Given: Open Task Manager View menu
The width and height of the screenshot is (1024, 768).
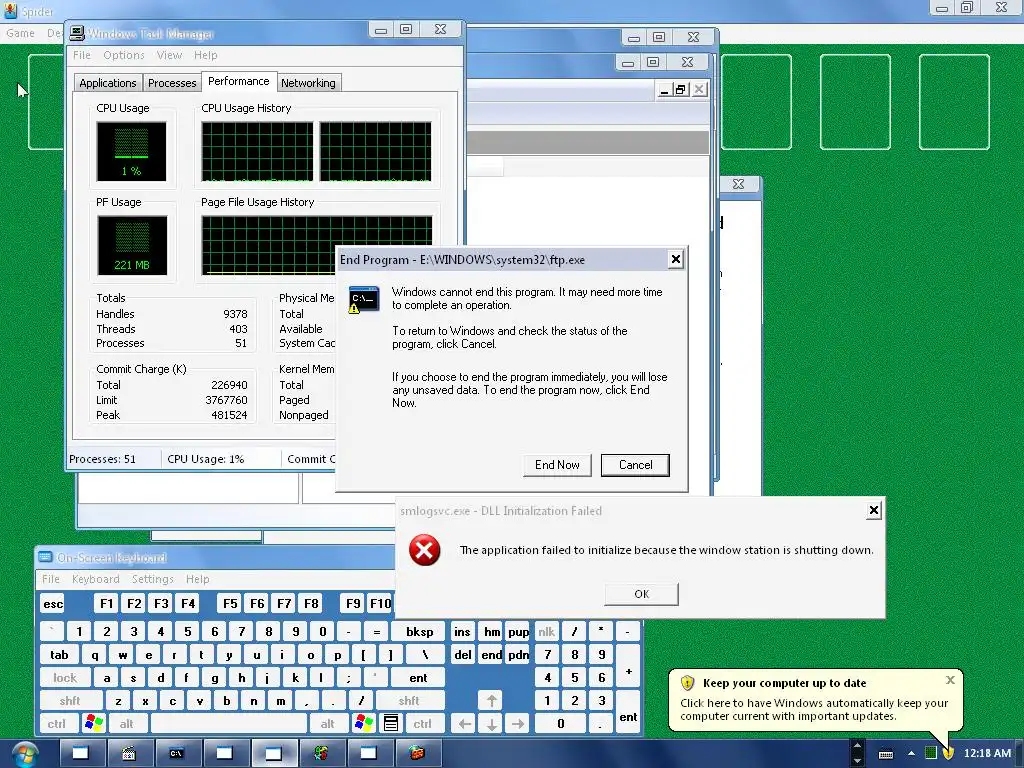Looking at the screenshot, I should point(169,55).
